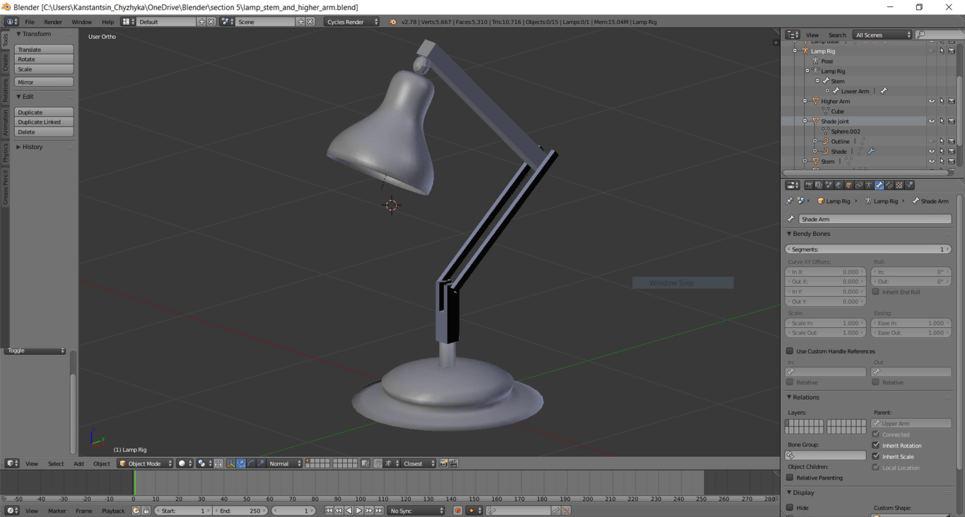Add a new screen layout with plus icon
The image size is (965, 517).
point(201,22)
